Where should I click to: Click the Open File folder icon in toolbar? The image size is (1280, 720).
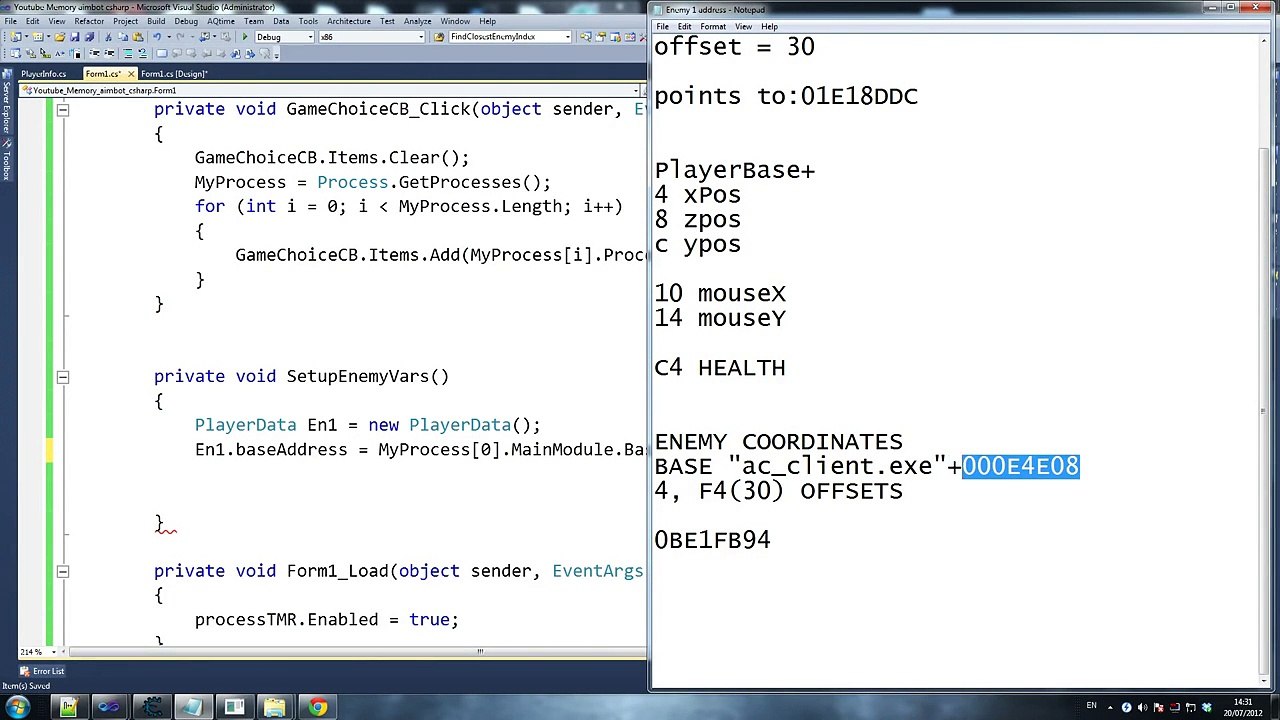coord(60,37)
